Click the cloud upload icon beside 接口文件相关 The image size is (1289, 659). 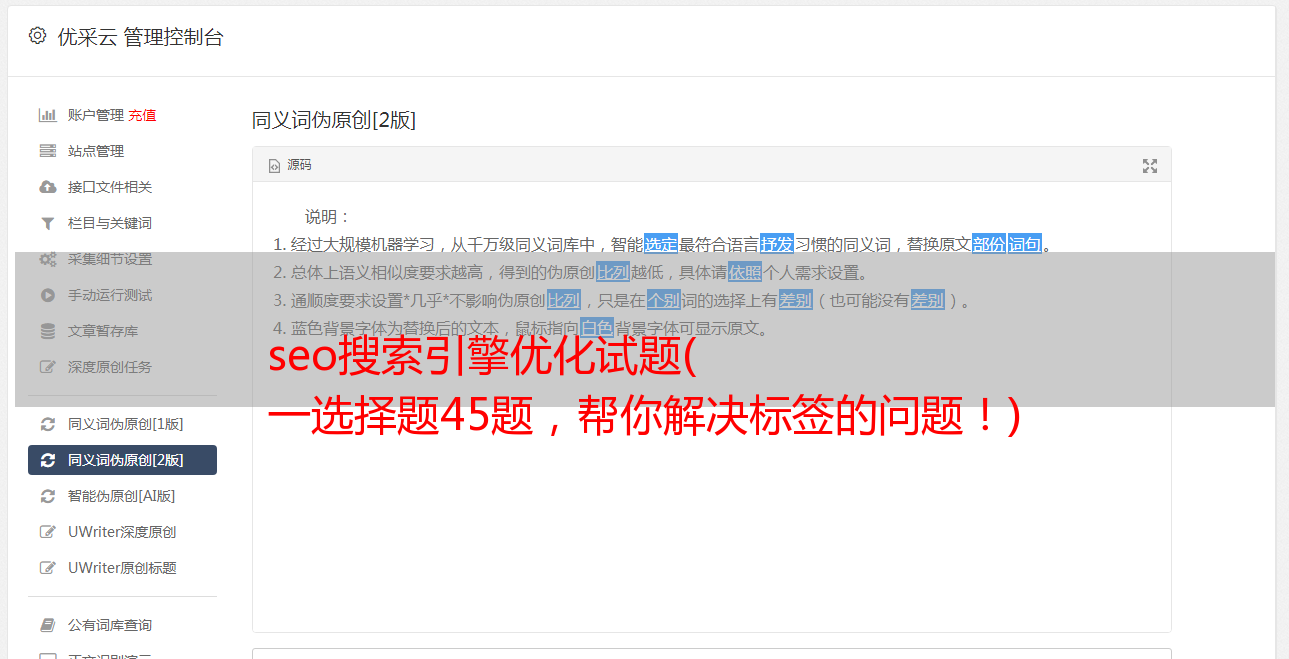47,187
